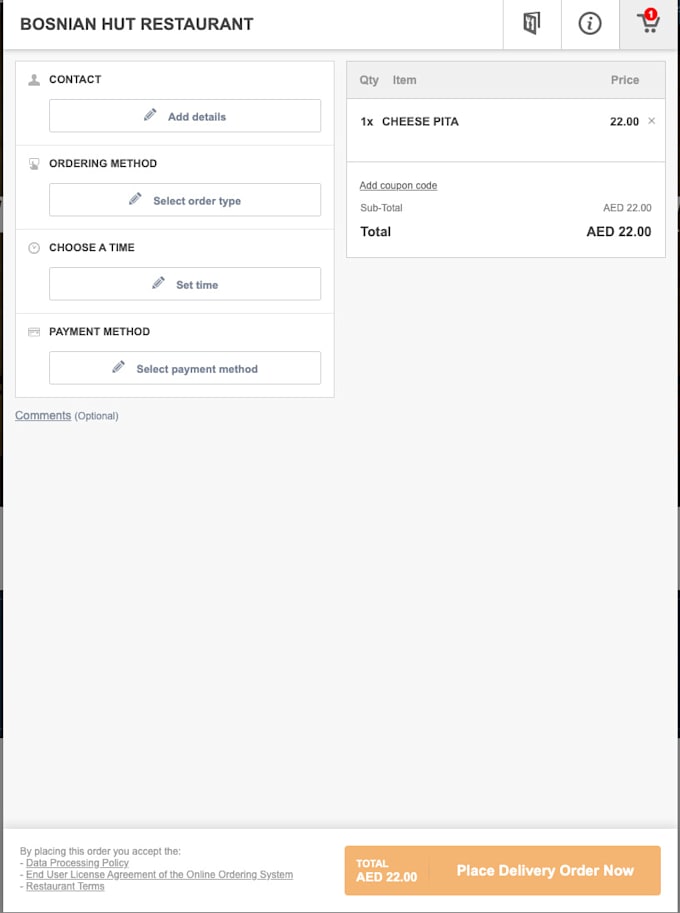680x913 pixels.
Task: Add a coupon code
Action: click(x=398, y=185)
